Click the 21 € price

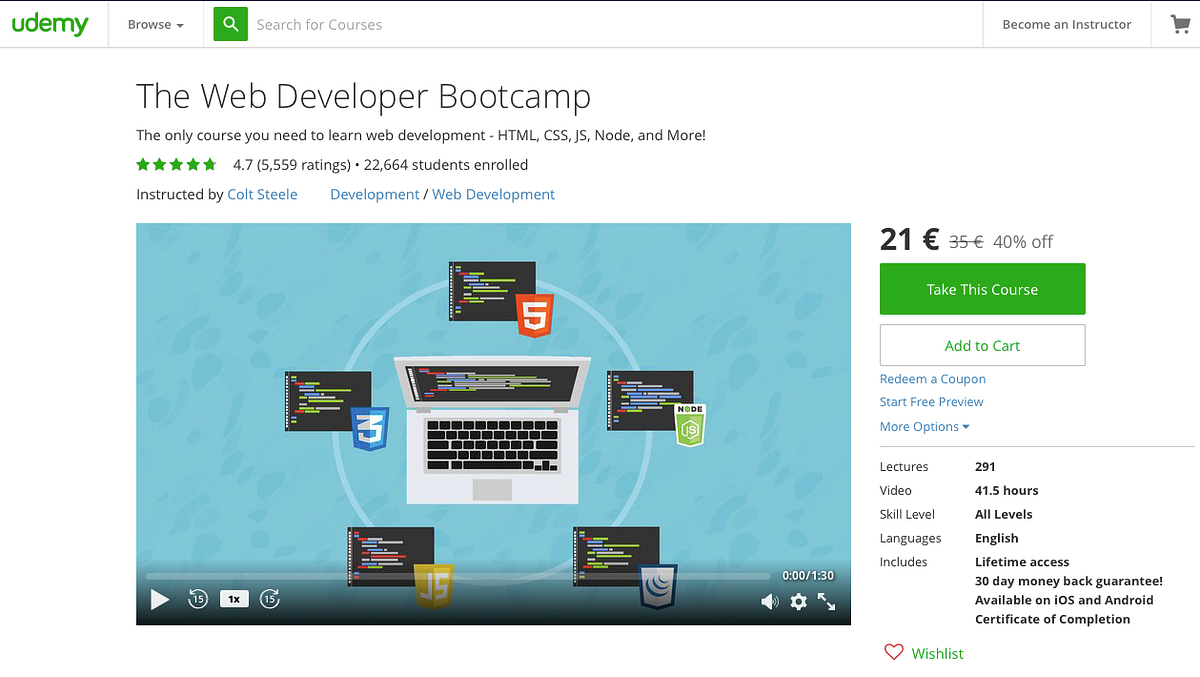[x=909, y=239]
